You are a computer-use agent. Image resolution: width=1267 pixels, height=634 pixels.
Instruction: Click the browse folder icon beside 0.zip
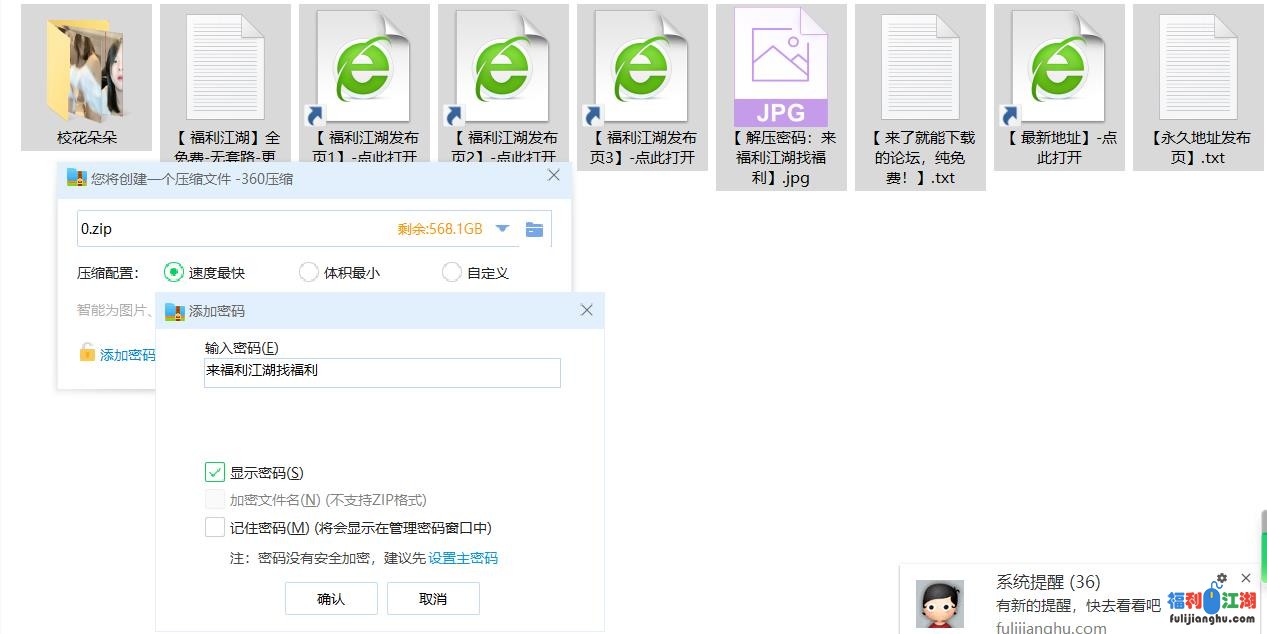click(x=535, y=229)
